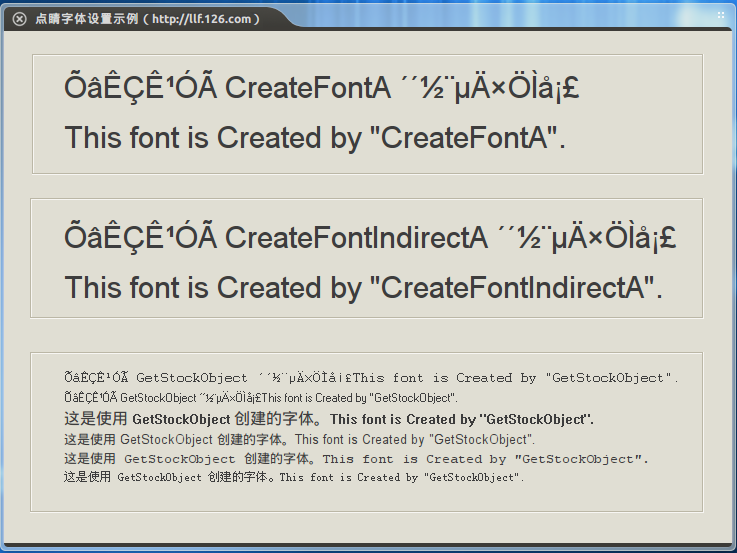The height and width of the screenshot is (553, 737).
Task: Click the line This font is Created by "CreateFontA".
Action: pos(315,138)
